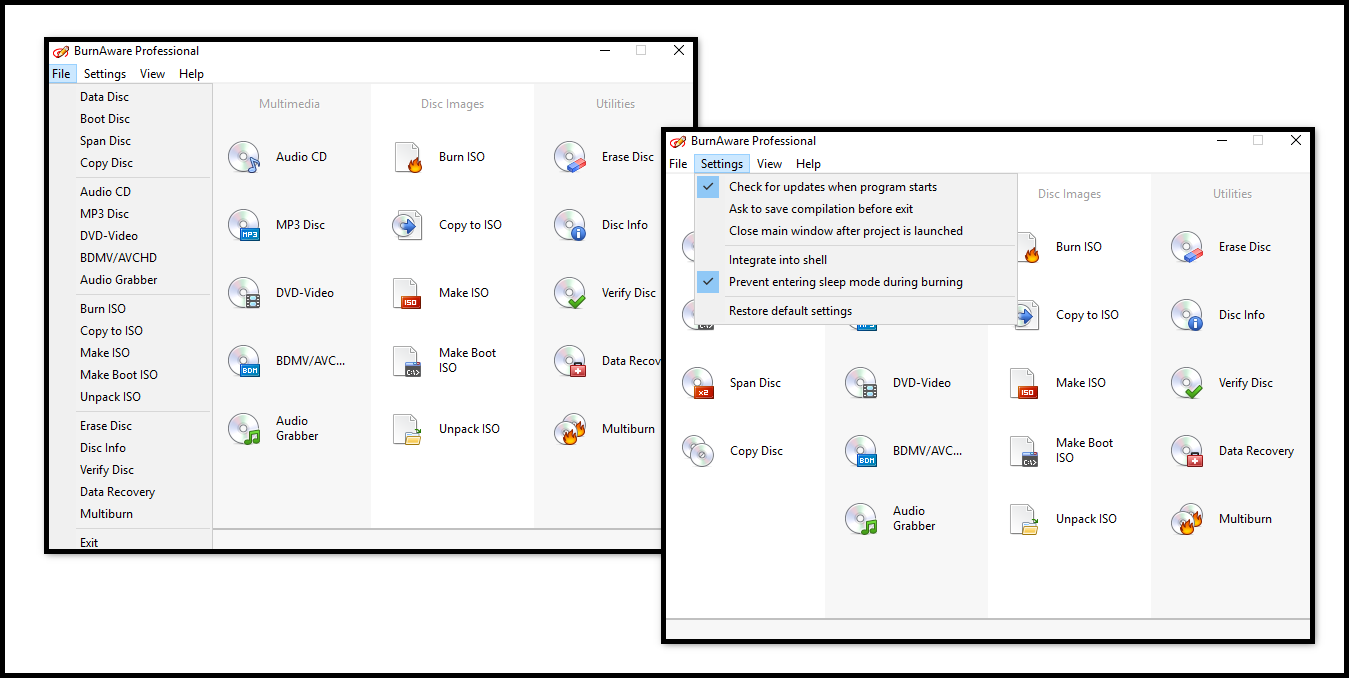Click Burn ISO icon in left window grid
1349x678 pixels.
[408, 157]
